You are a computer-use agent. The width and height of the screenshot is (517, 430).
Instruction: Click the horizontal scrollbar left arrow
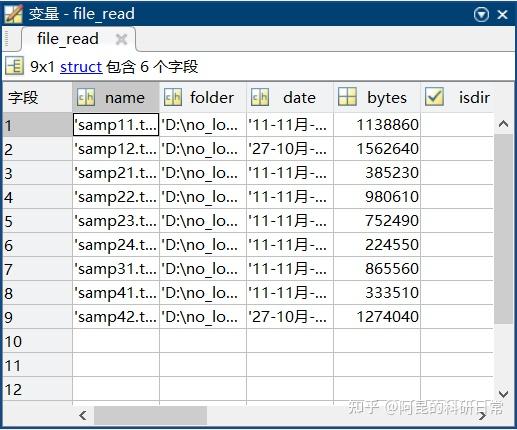coord(83,415)
